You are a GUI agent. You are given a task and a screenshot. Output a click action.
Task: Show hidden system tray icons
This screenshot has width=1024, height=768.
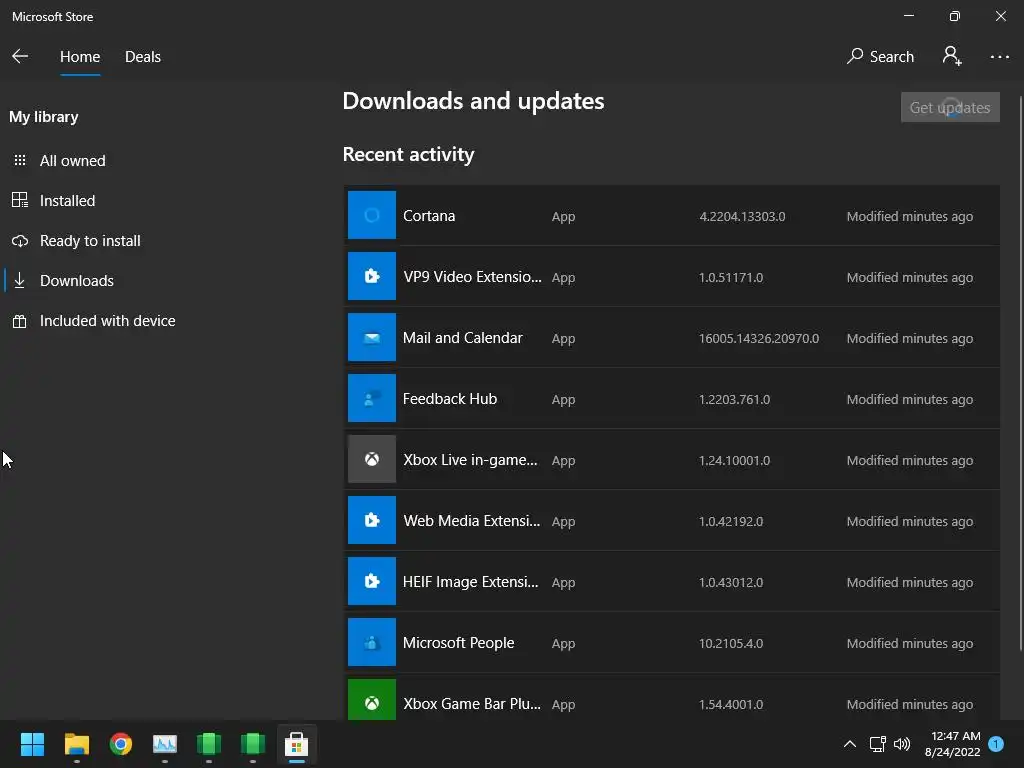coord(850,744)
